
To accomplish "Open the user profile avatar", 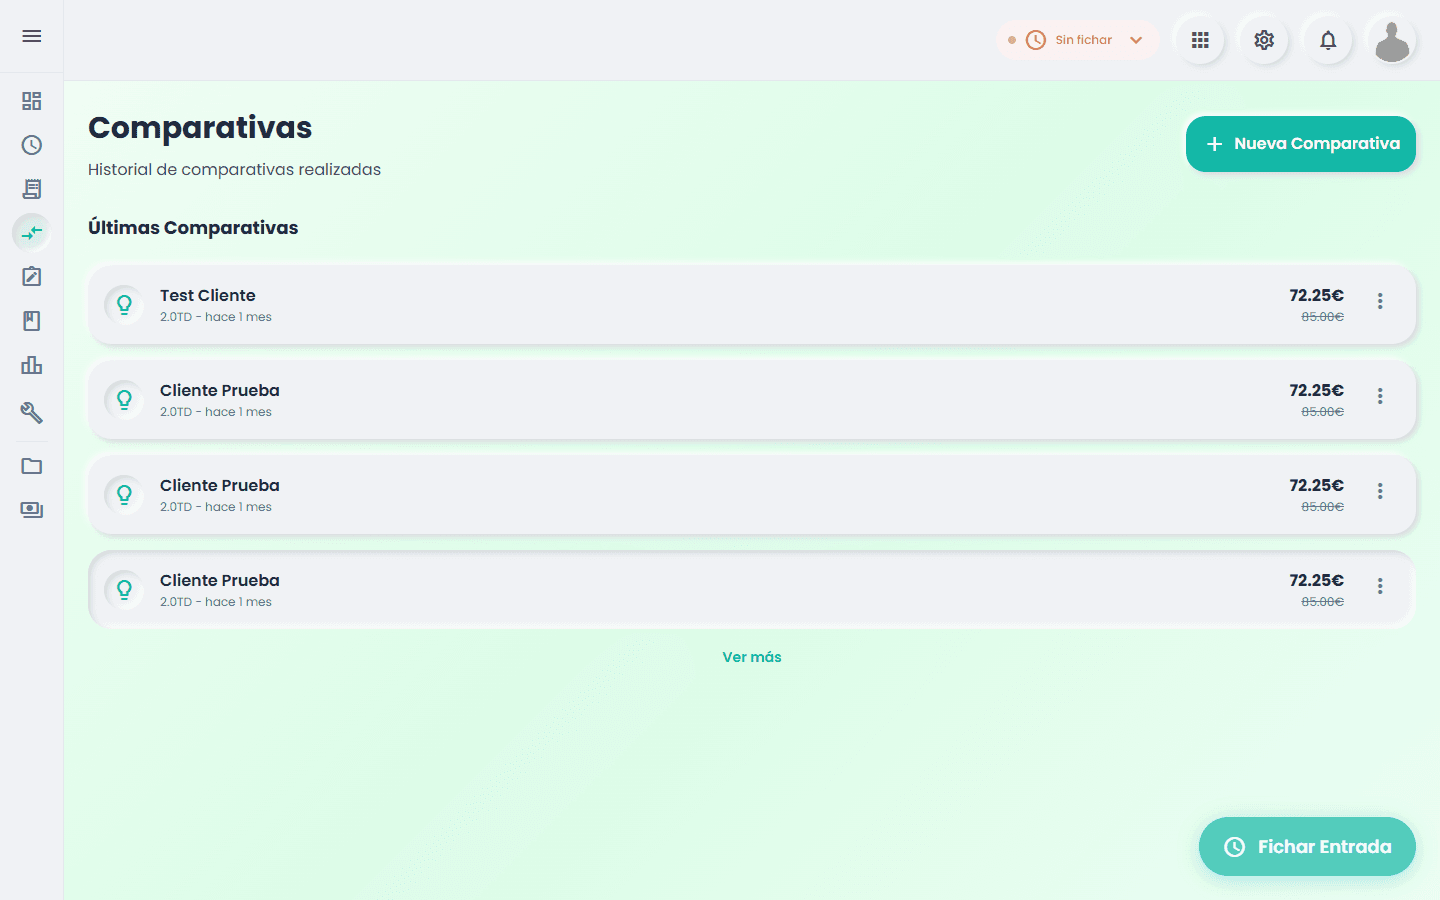I will [1391, 41].
